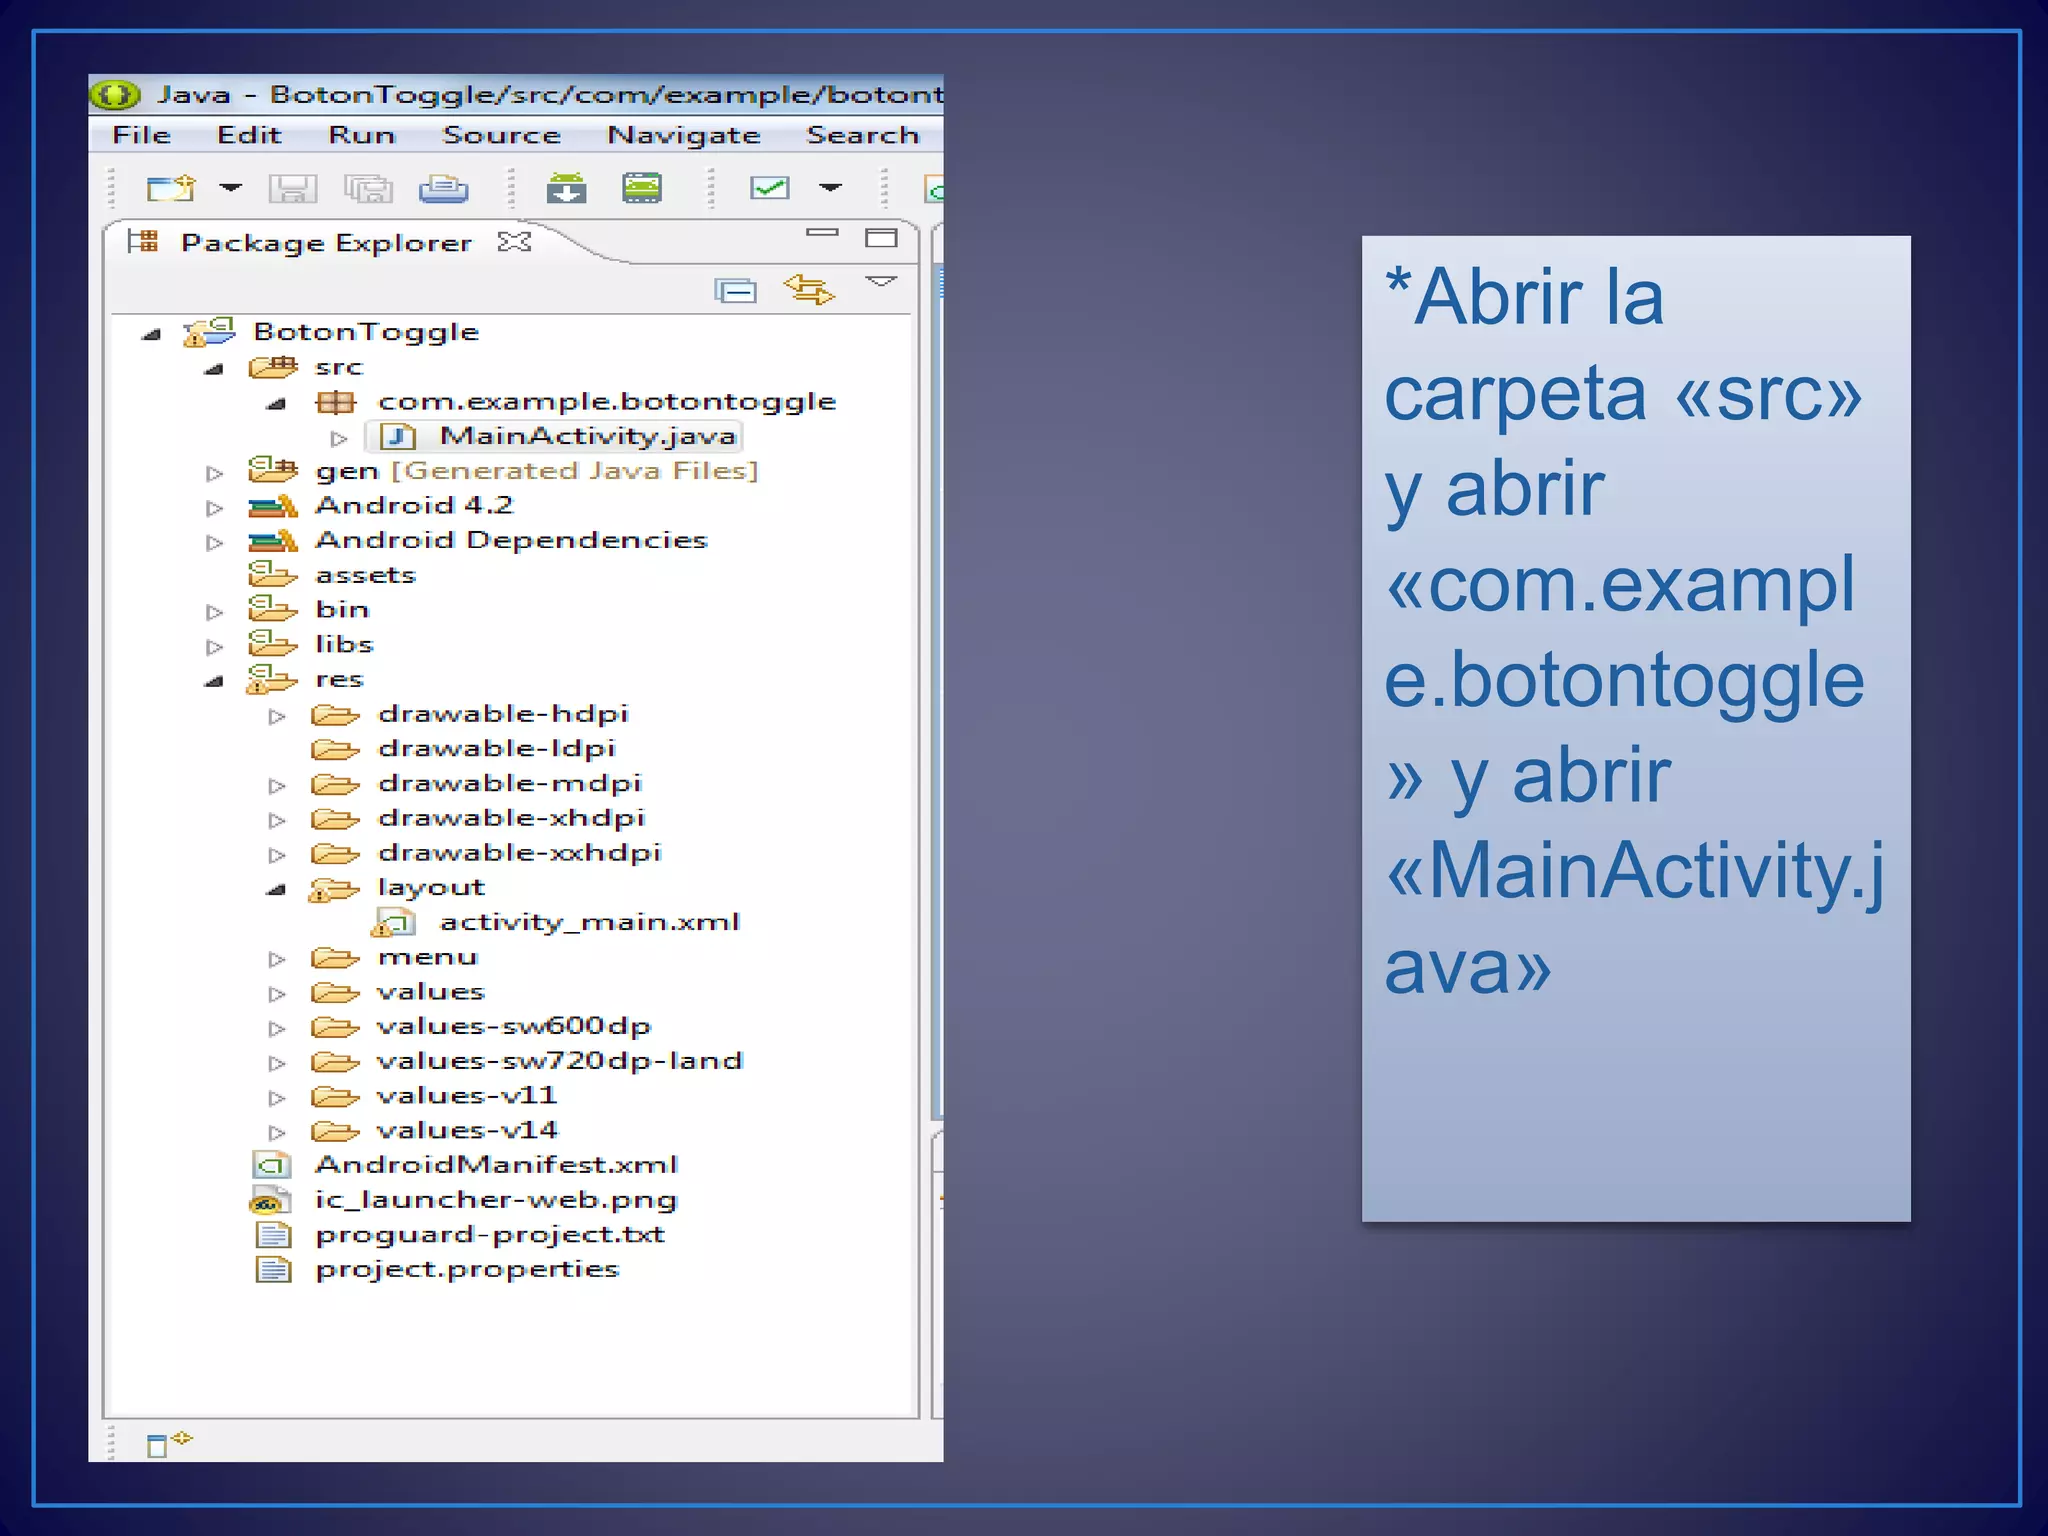Click the libs folder icon
Image resolution: width=2048 pixels, height=1536 pixels.
click(273, 643)
